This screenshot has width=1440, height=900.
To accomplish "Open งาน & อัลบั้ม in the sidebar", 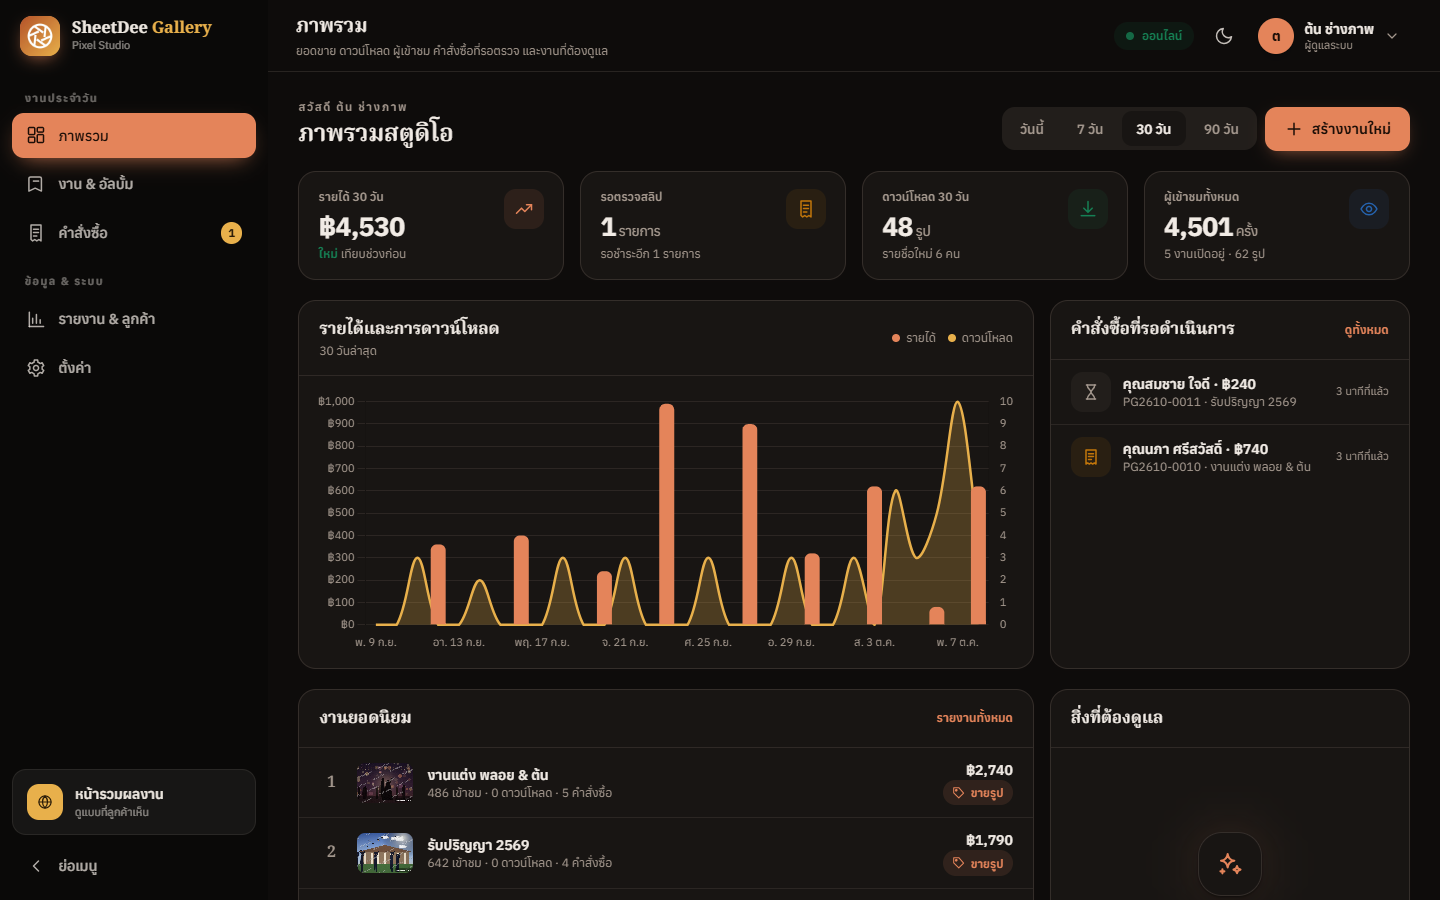I will [x=134, y=184].
